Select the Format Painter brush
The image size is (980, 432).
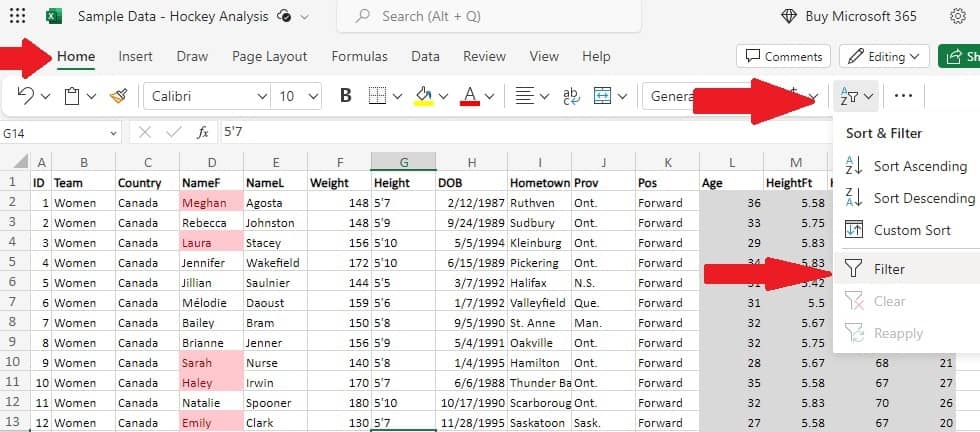point(118,96)
